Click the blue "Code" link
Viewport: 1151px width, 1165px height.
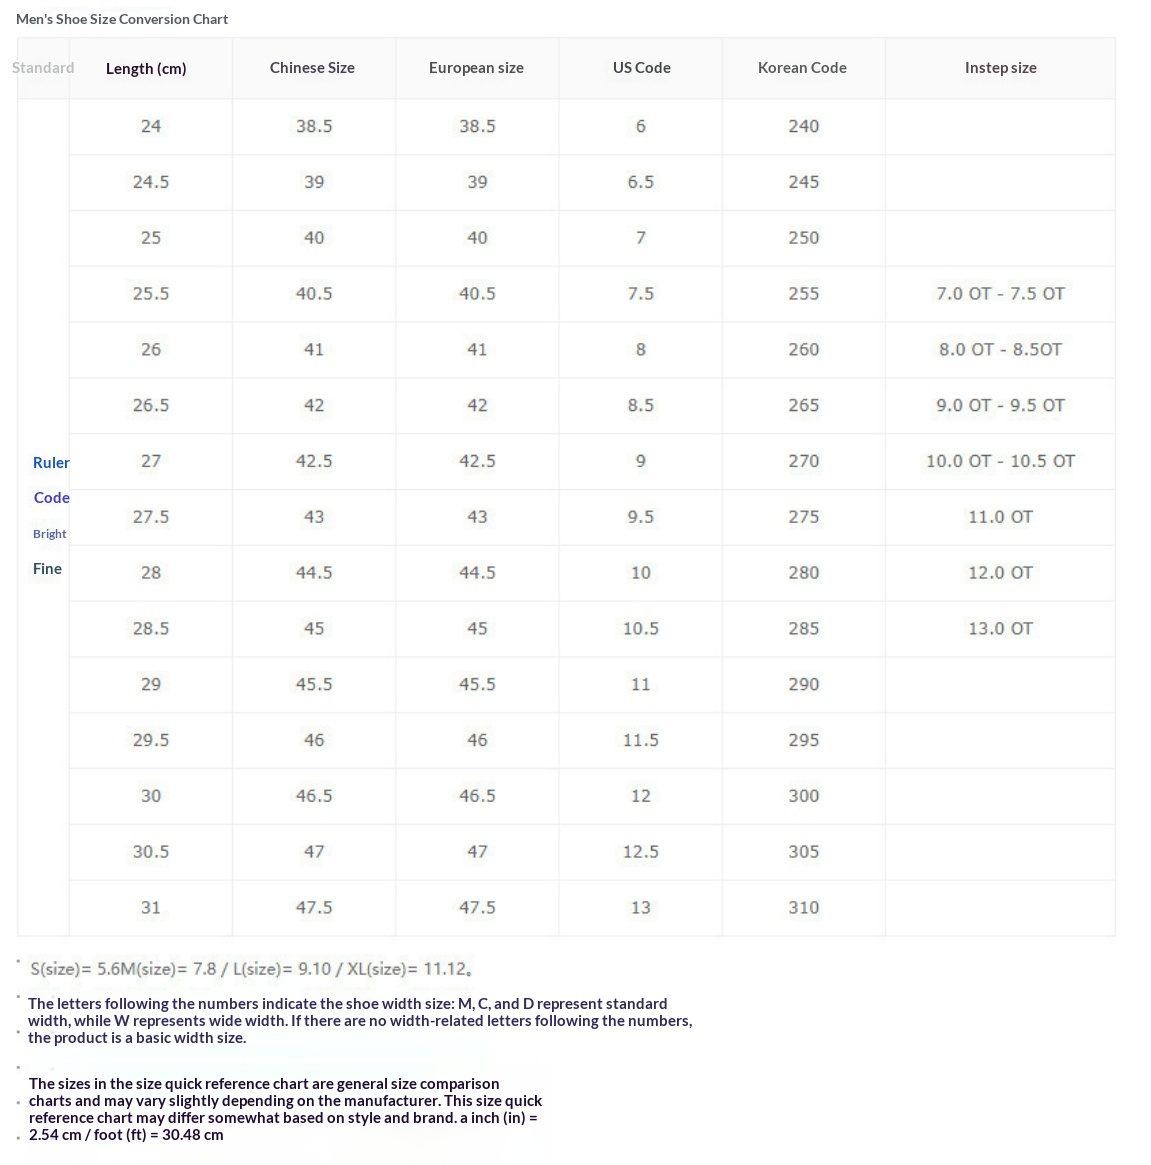click(x=51, y=497)
